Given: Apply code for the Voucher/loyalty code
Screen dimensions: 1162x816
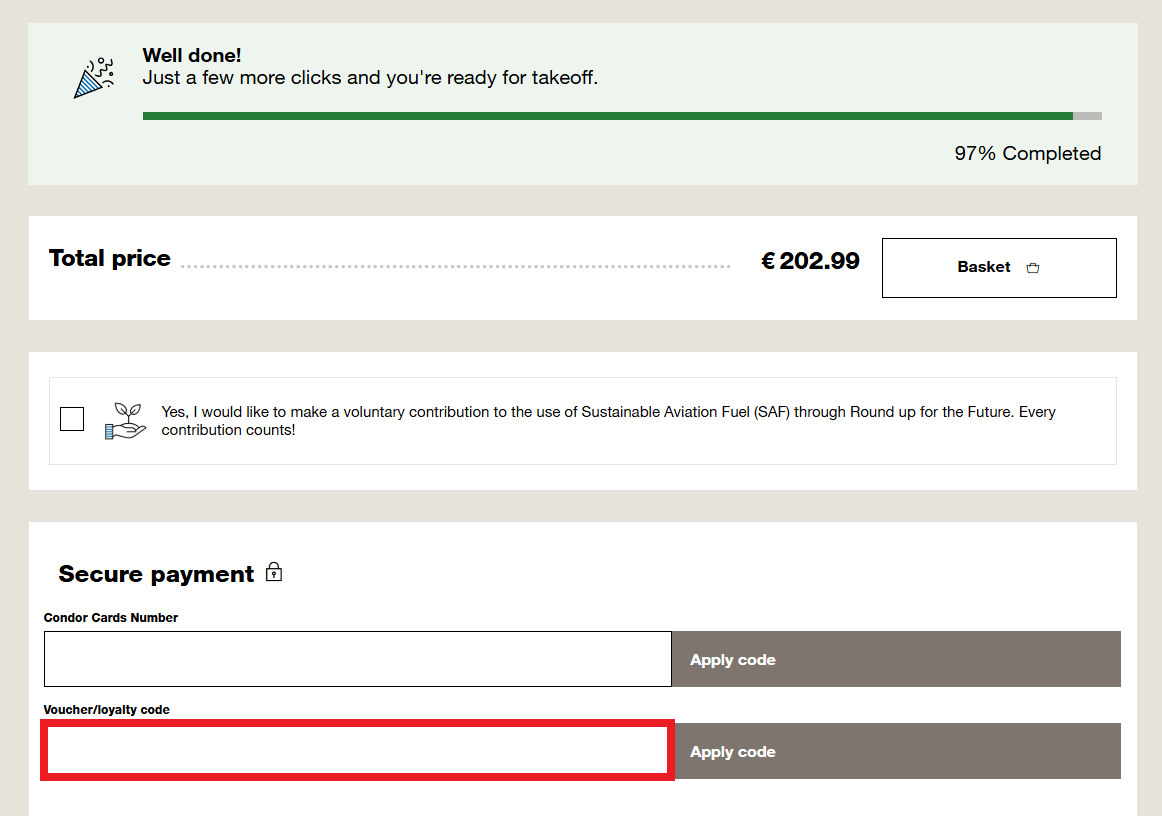Looking at the screenshot, I should [732, 751].
